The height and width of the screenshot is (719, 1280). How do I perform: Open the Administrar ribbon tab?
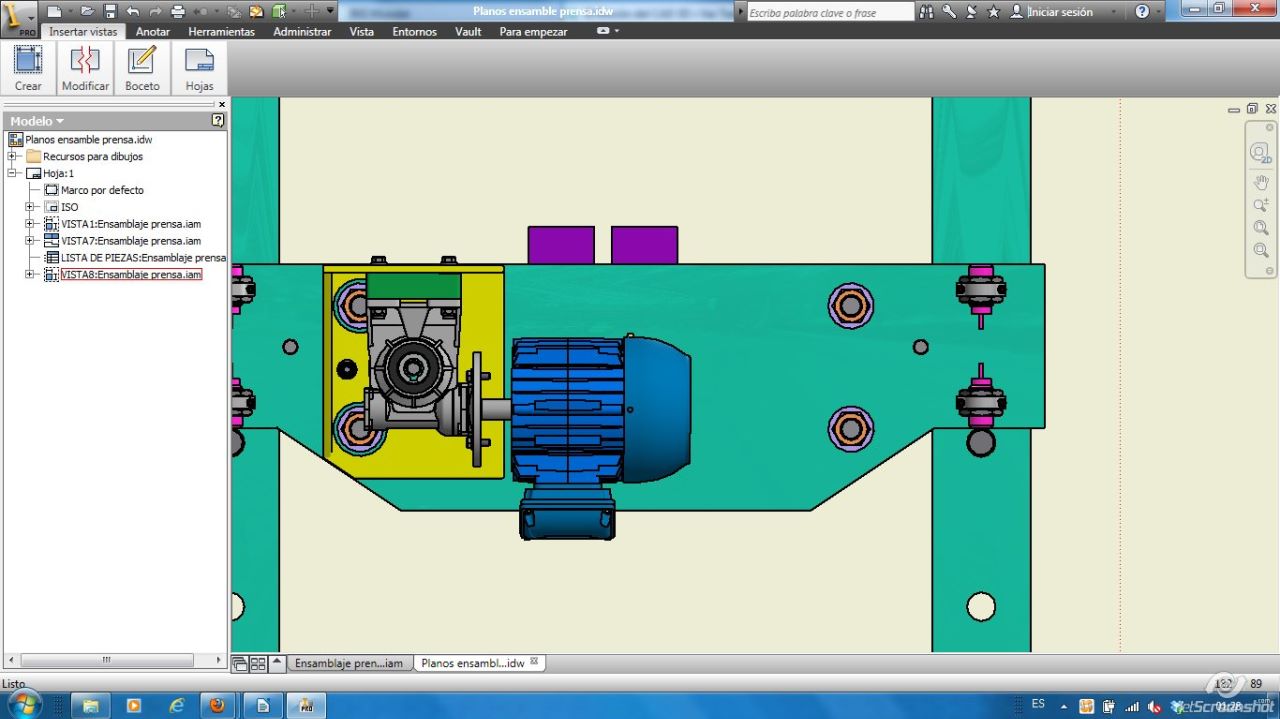(302, 31)
